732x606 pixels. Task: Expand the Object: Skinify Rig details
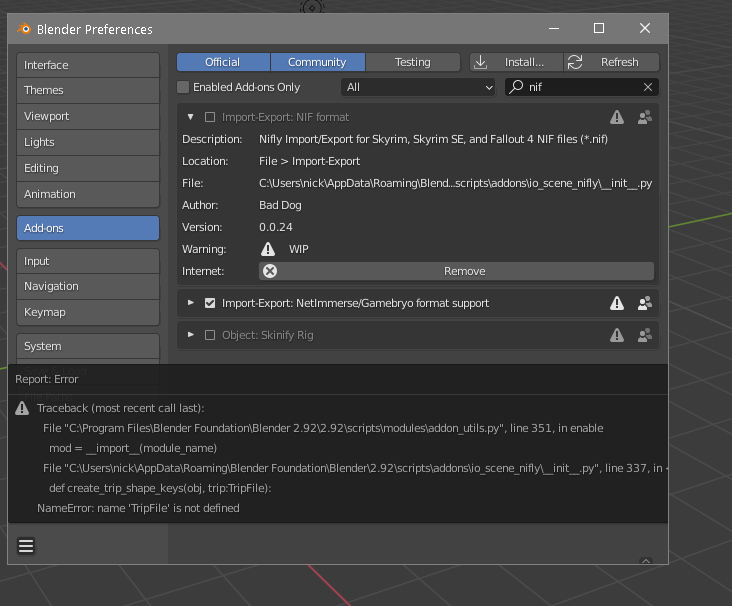click(190, 334)
